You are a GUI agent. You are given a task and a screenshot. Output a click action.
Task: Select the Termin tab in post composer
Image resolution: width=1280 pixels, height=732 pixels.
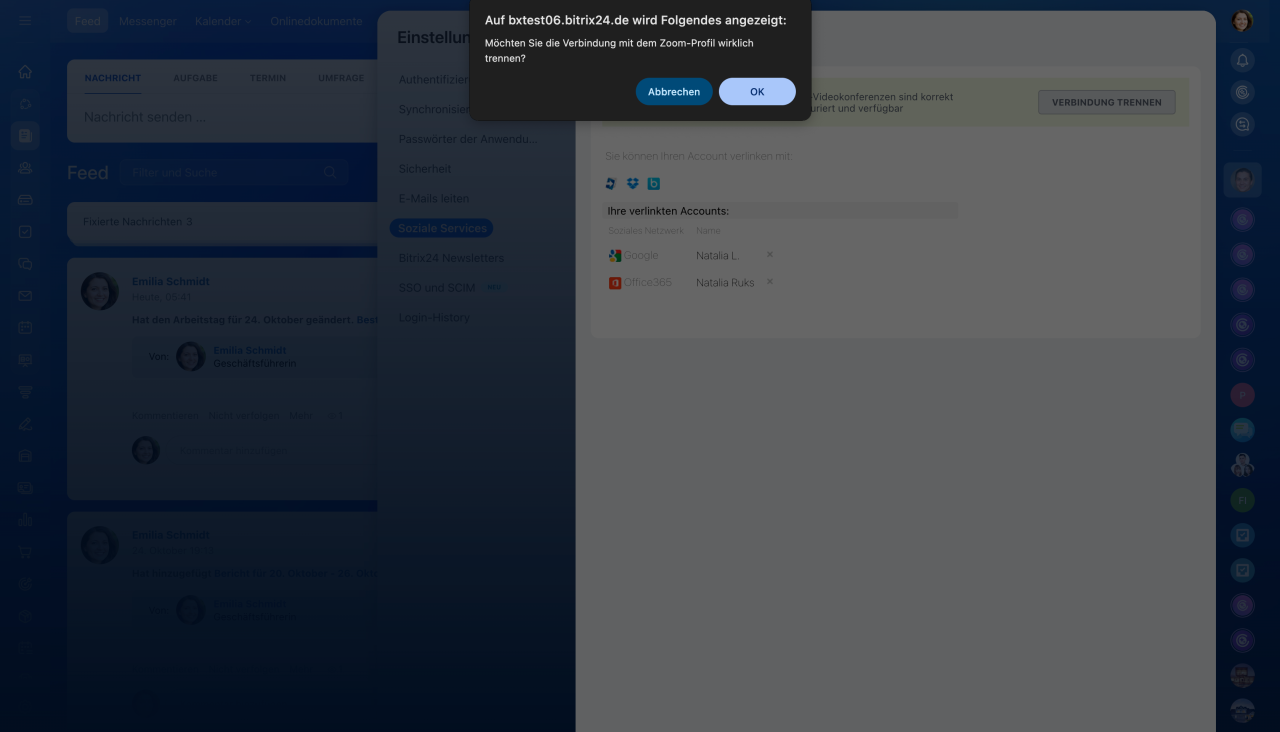[268, 78]
